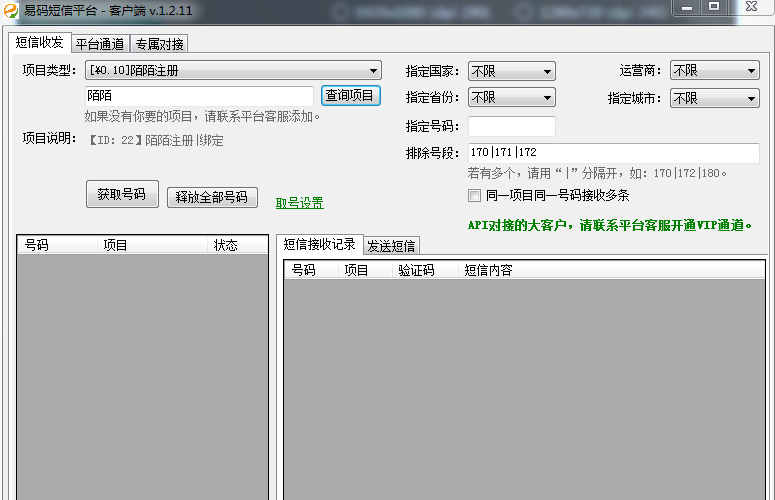
Task: Expand the 指定省份 dropdown
Action: coord(512,97)
